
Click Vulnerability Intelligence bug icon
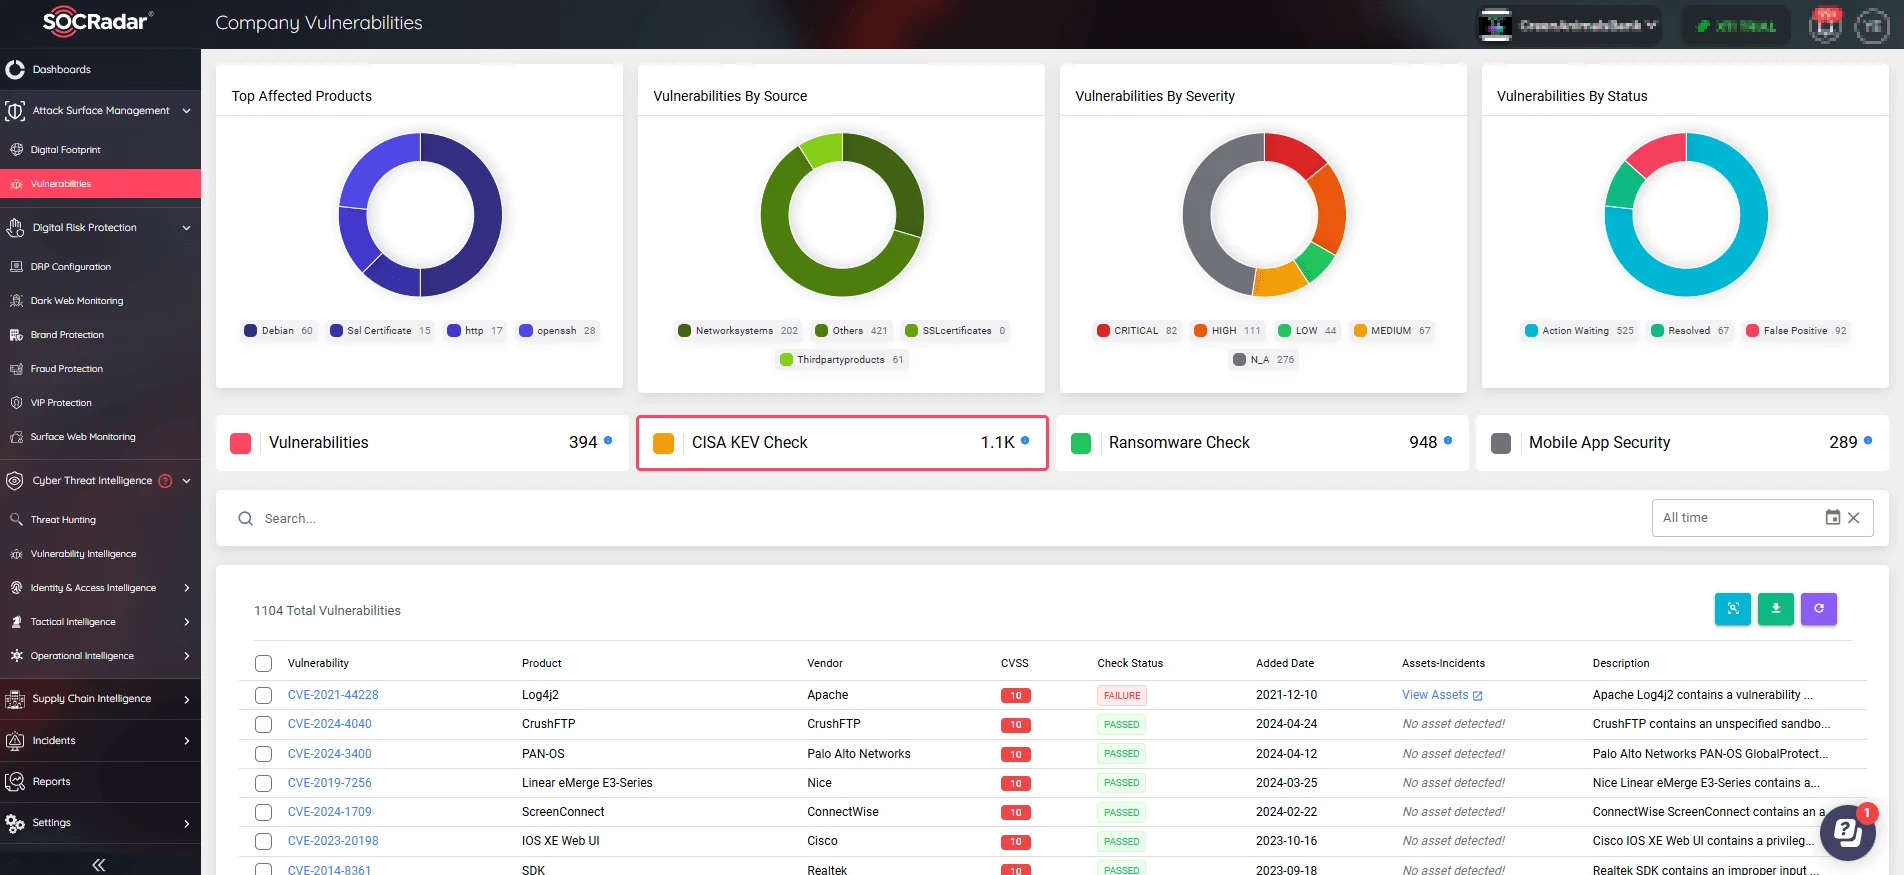16,554
